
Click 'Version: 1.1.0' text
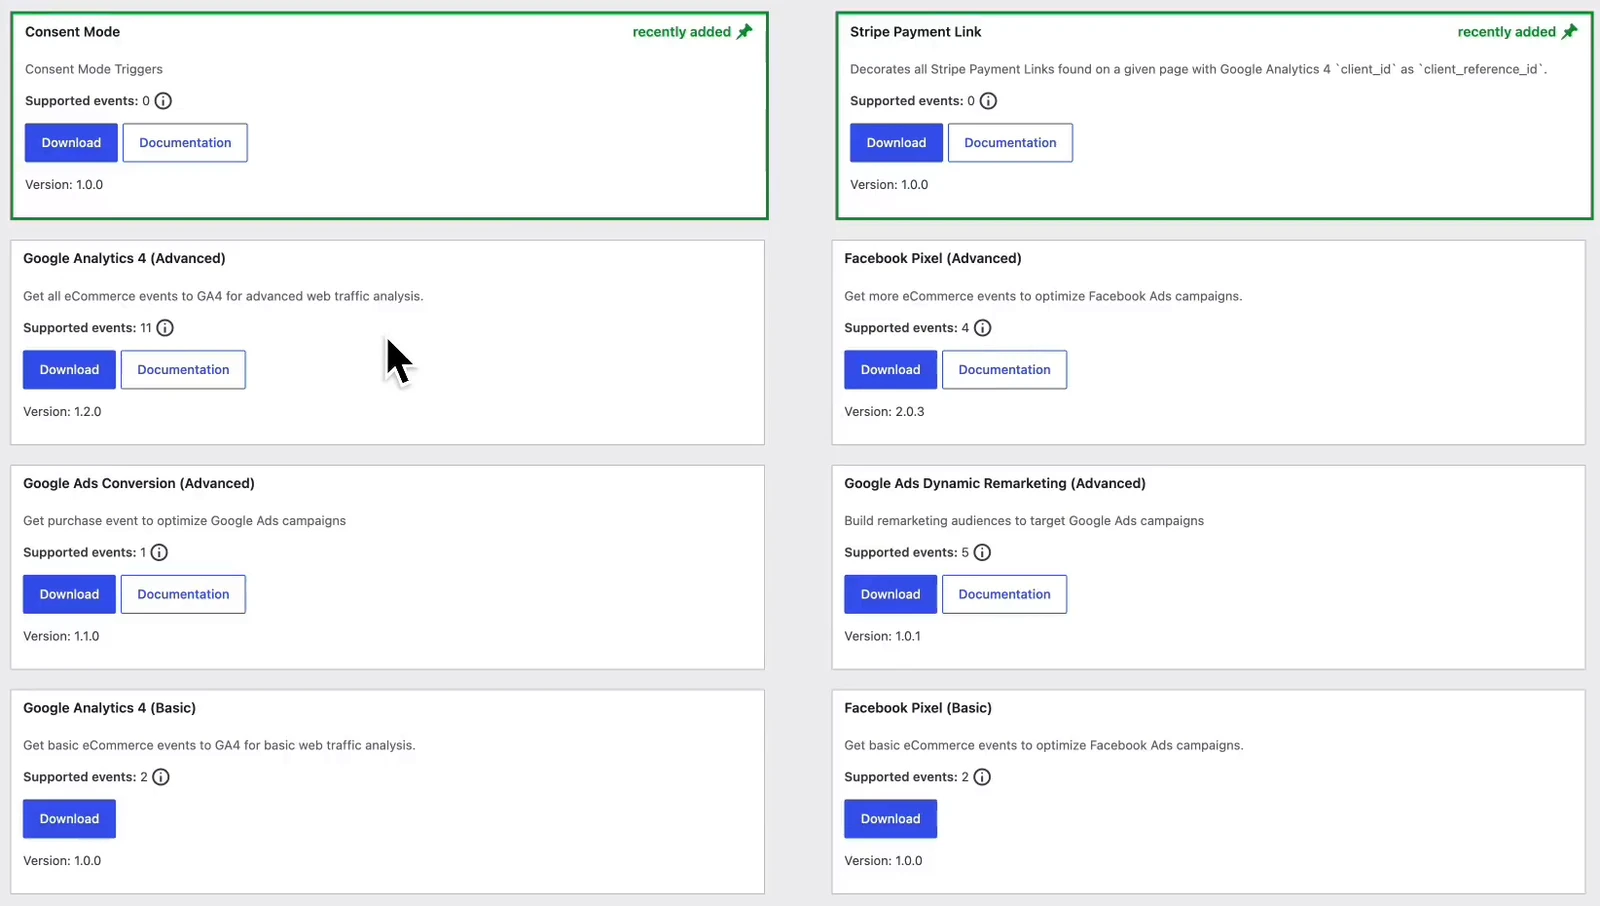point(61,636)
